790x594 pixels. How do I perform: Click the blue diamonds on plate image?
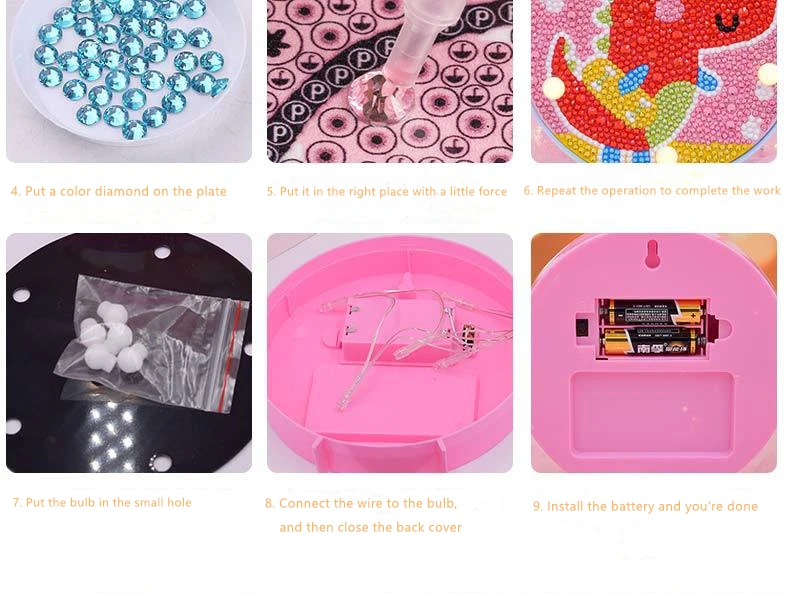129,81
